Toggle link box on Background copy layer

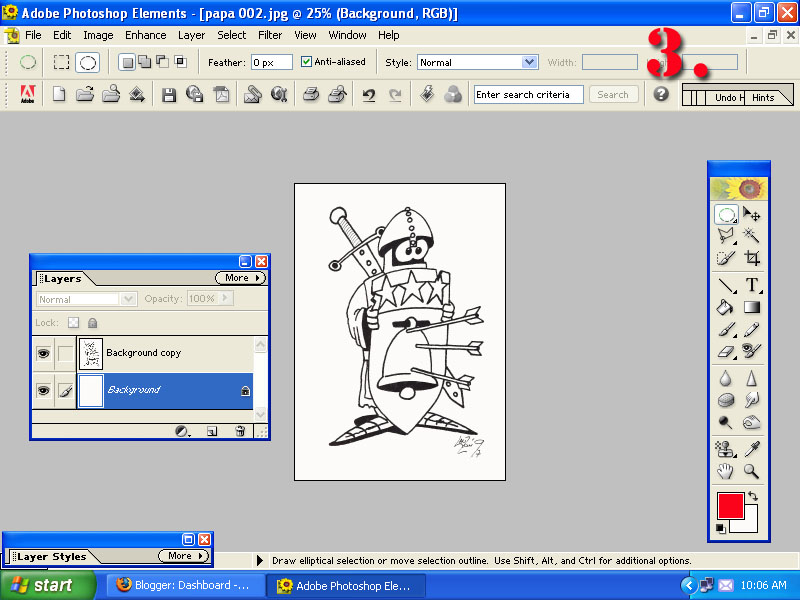65,353
